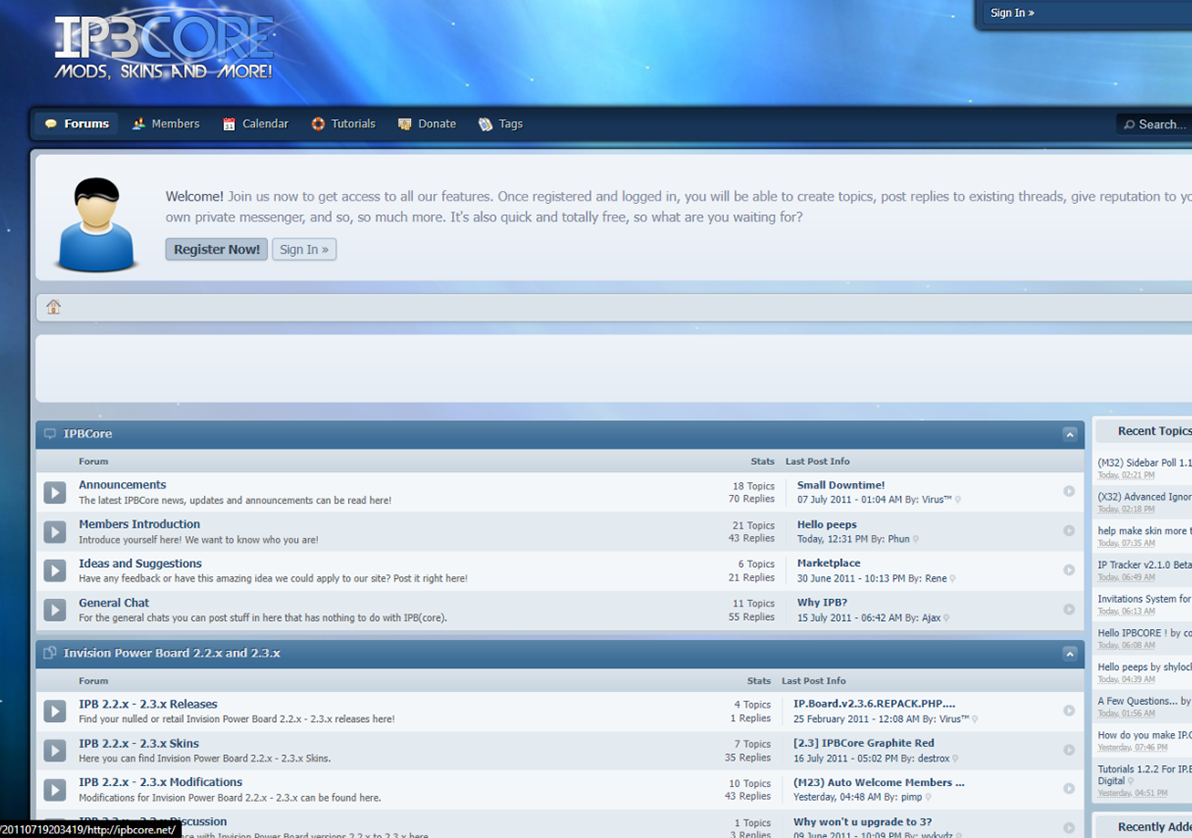Image resolution: width=1192 pixels, height=838 pixels.
Task: Click the guest user avatar image
Action: [x=96, y=225]
